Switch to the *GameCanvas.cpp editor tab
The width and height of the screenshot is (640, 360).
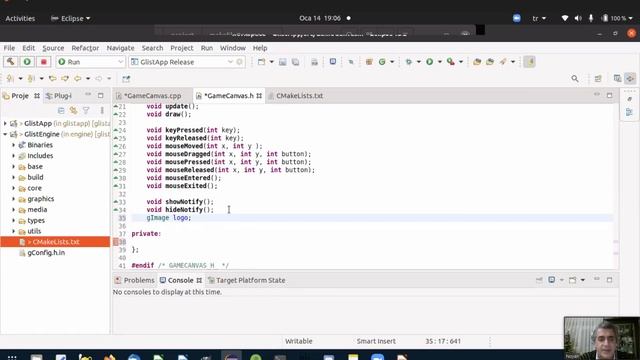point(152,96)
